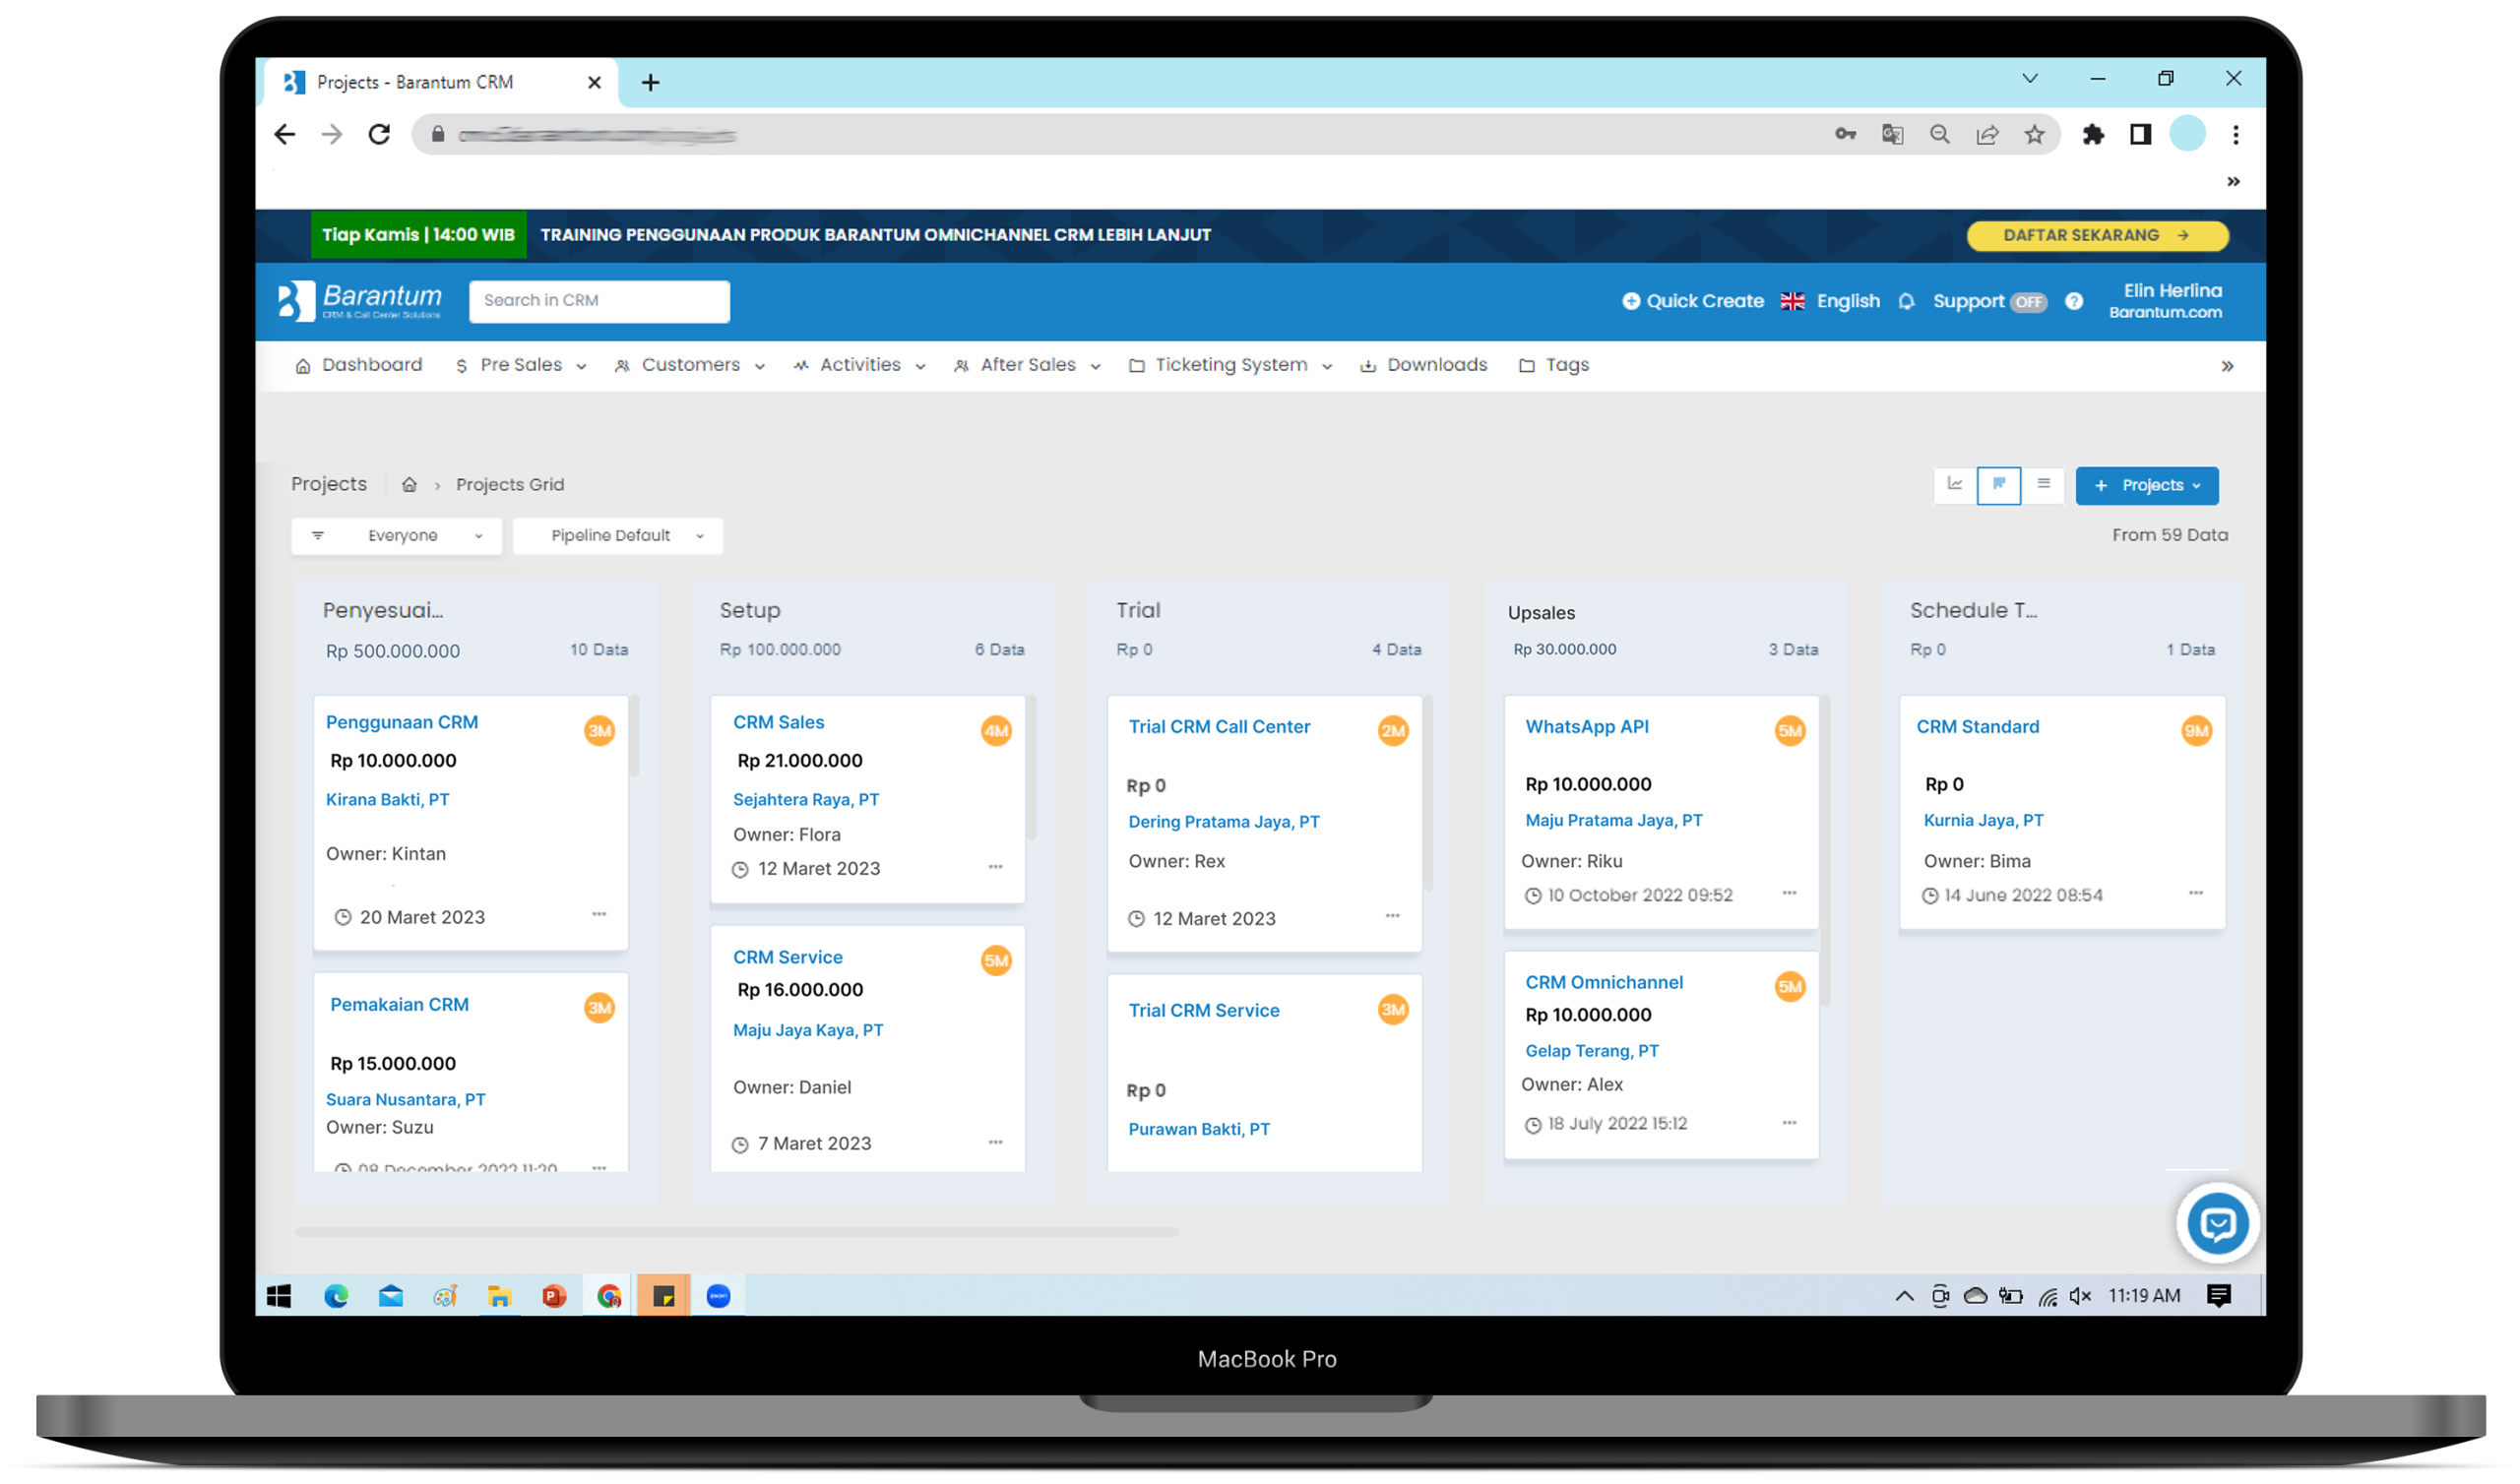Viewport: 2520px width, 1484px height.
Task: Click the + Projects button
Action: (2145, 484)
